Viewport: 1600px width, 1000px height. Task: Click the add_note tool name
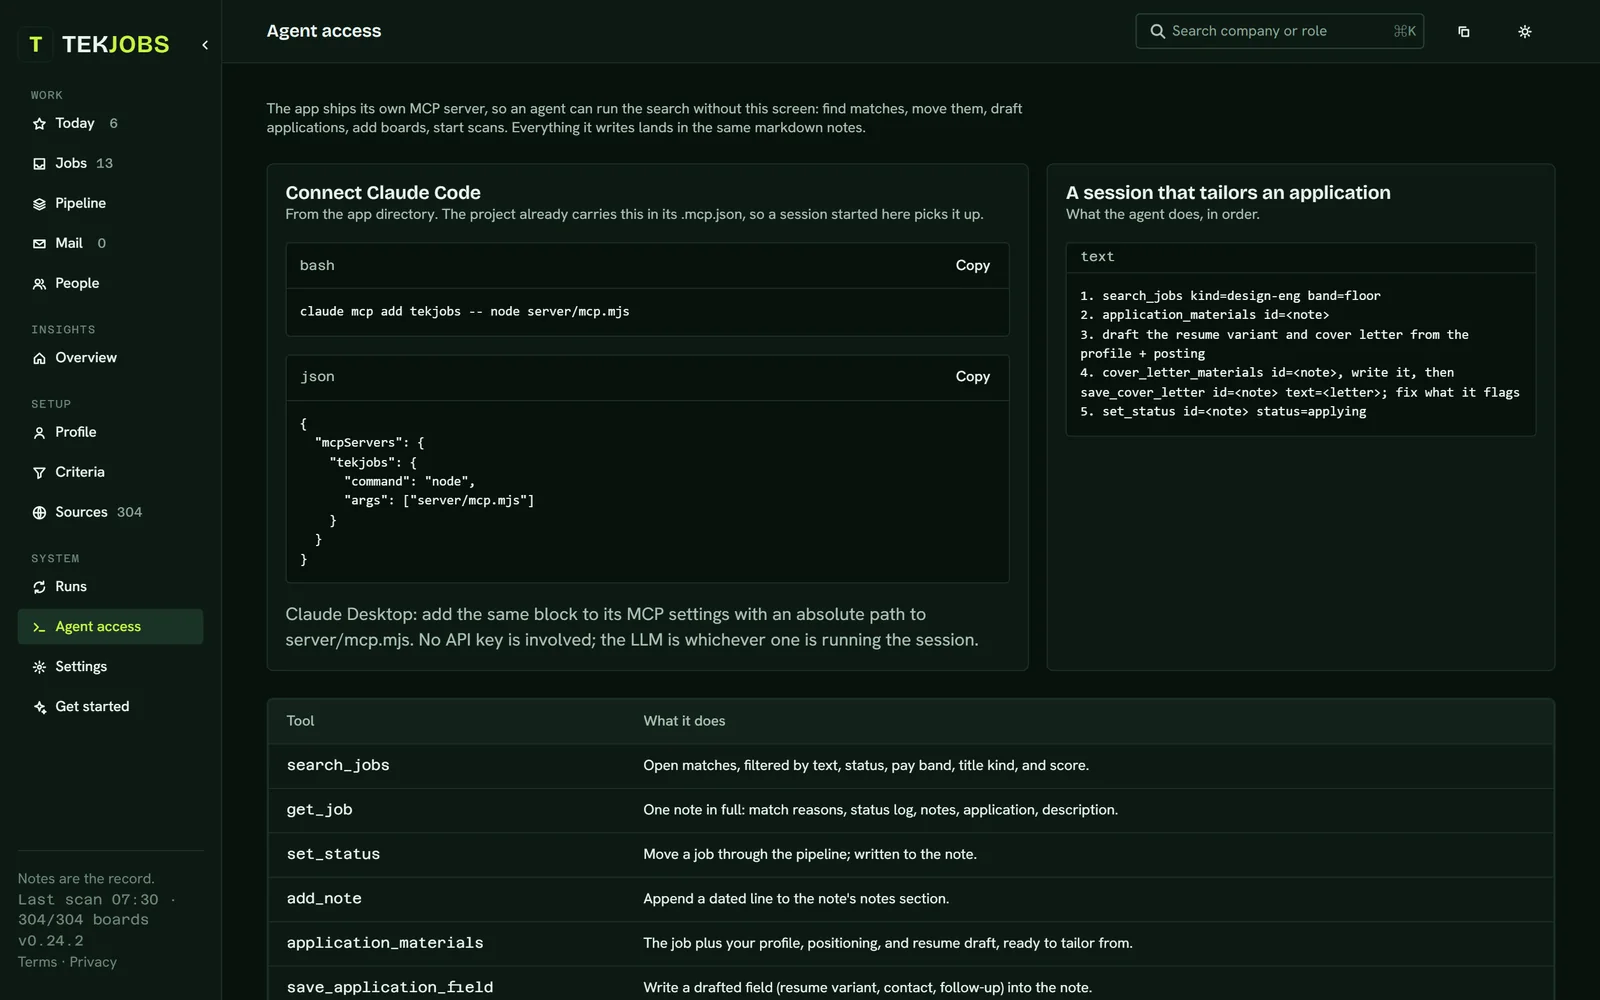[x=324, y=899]
